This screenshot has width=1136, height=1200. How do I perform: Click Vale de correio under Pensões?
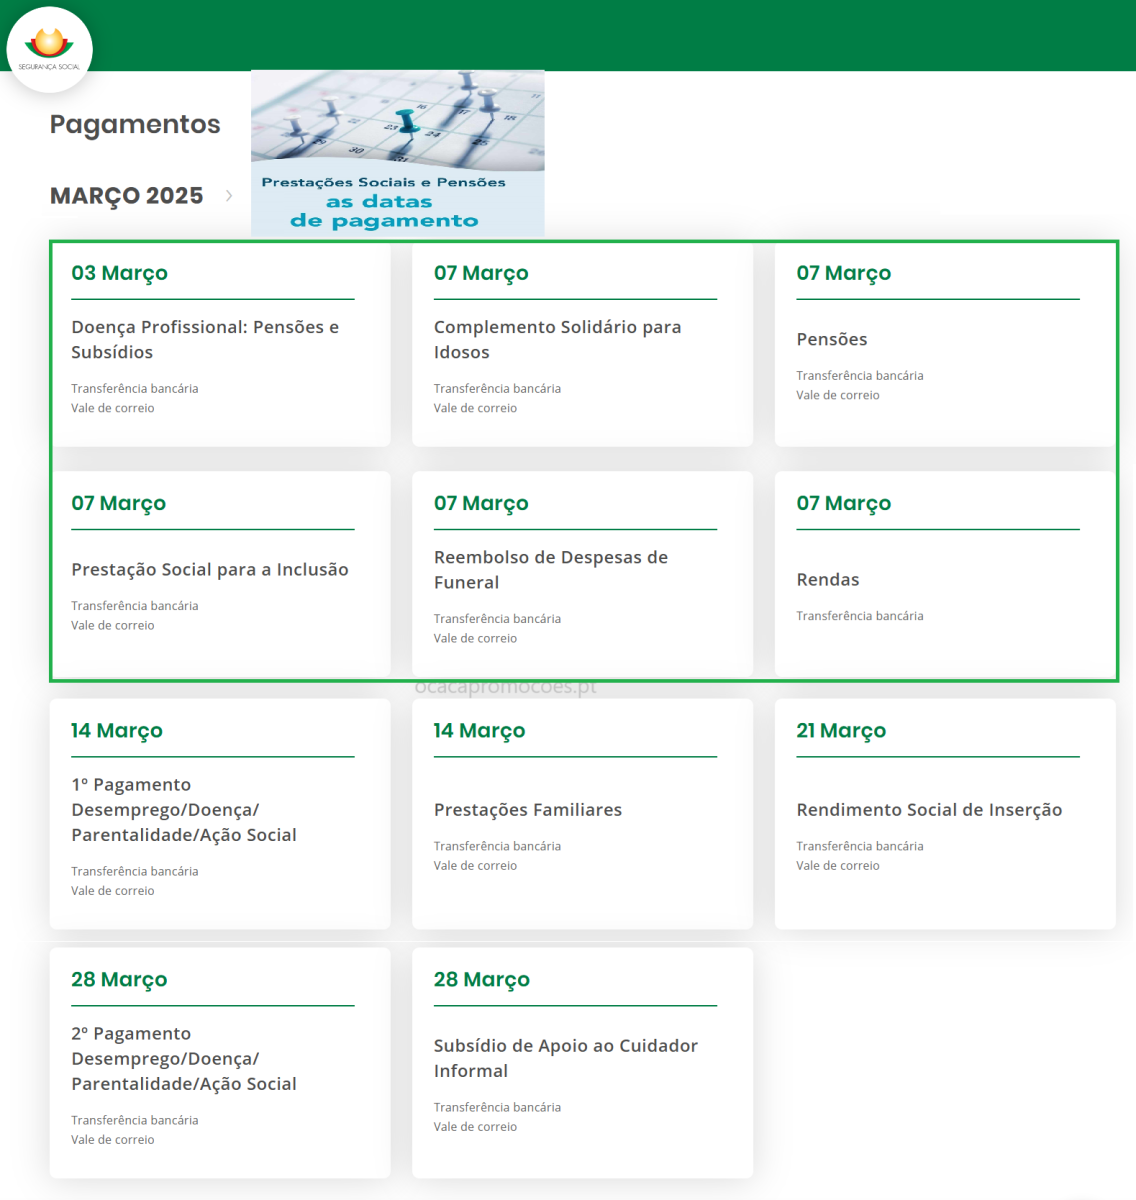(838, 395)
